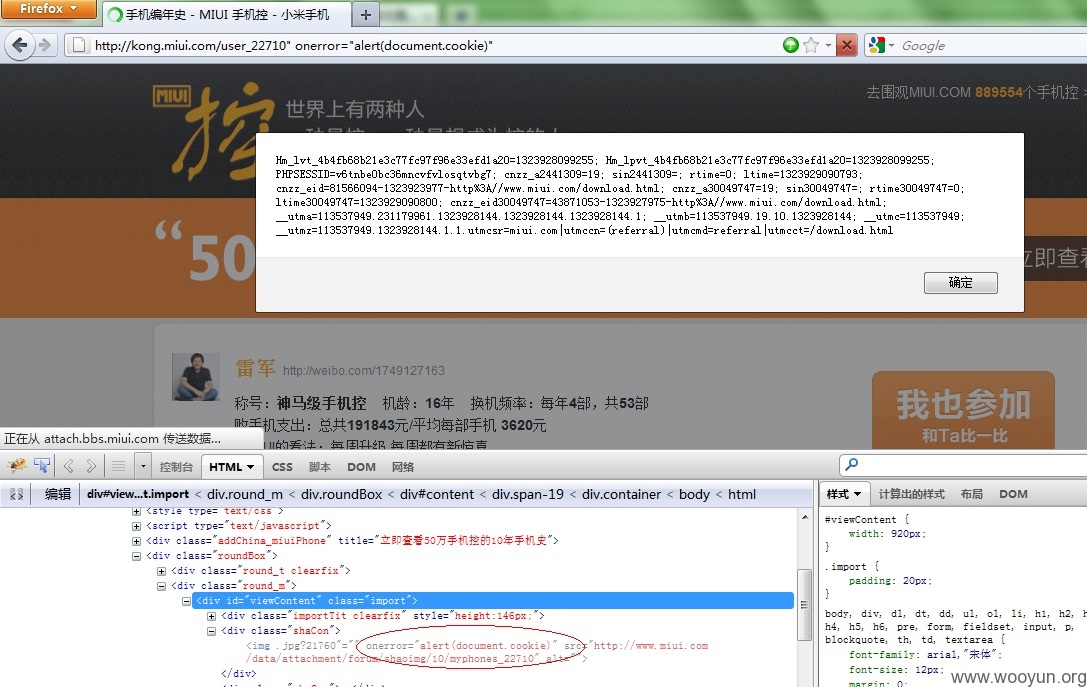Expand the round_t clearfix div node
The width and height of the screenshot is (1087, 687).
pos(162,571)
